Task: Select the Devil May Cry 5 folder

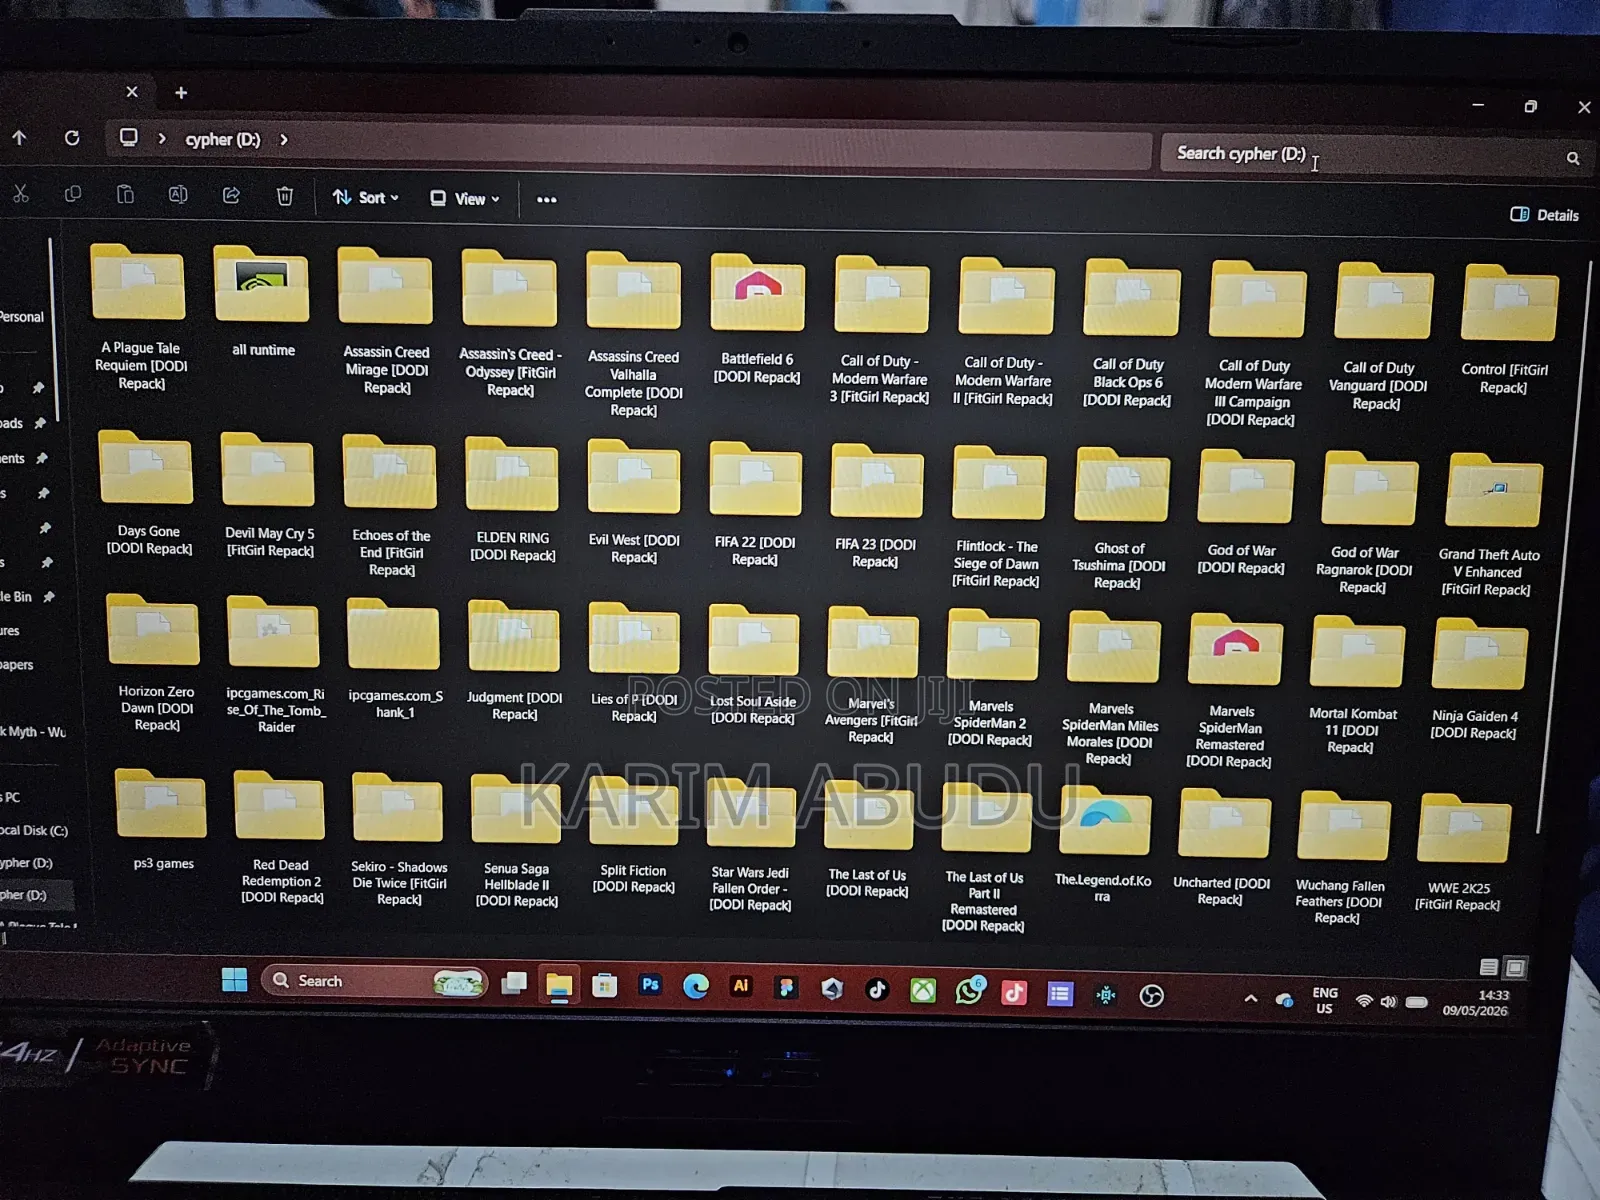Action: pyautogui.click(x=269, y=496)
